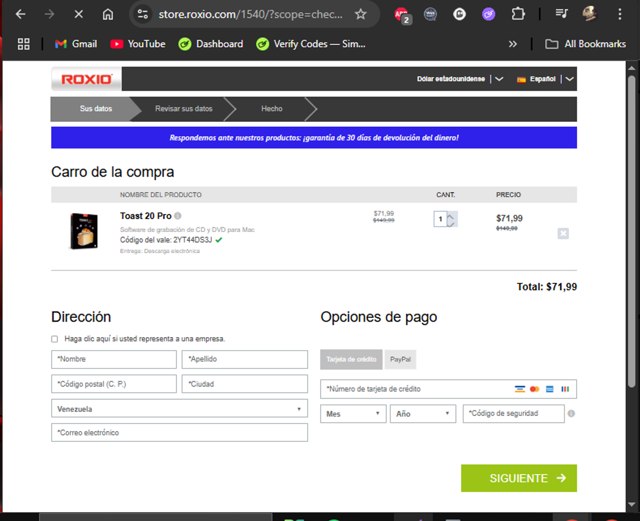Check the represents a company checkbox
This screenshot has width=640, height=521.
pos(55,339)
